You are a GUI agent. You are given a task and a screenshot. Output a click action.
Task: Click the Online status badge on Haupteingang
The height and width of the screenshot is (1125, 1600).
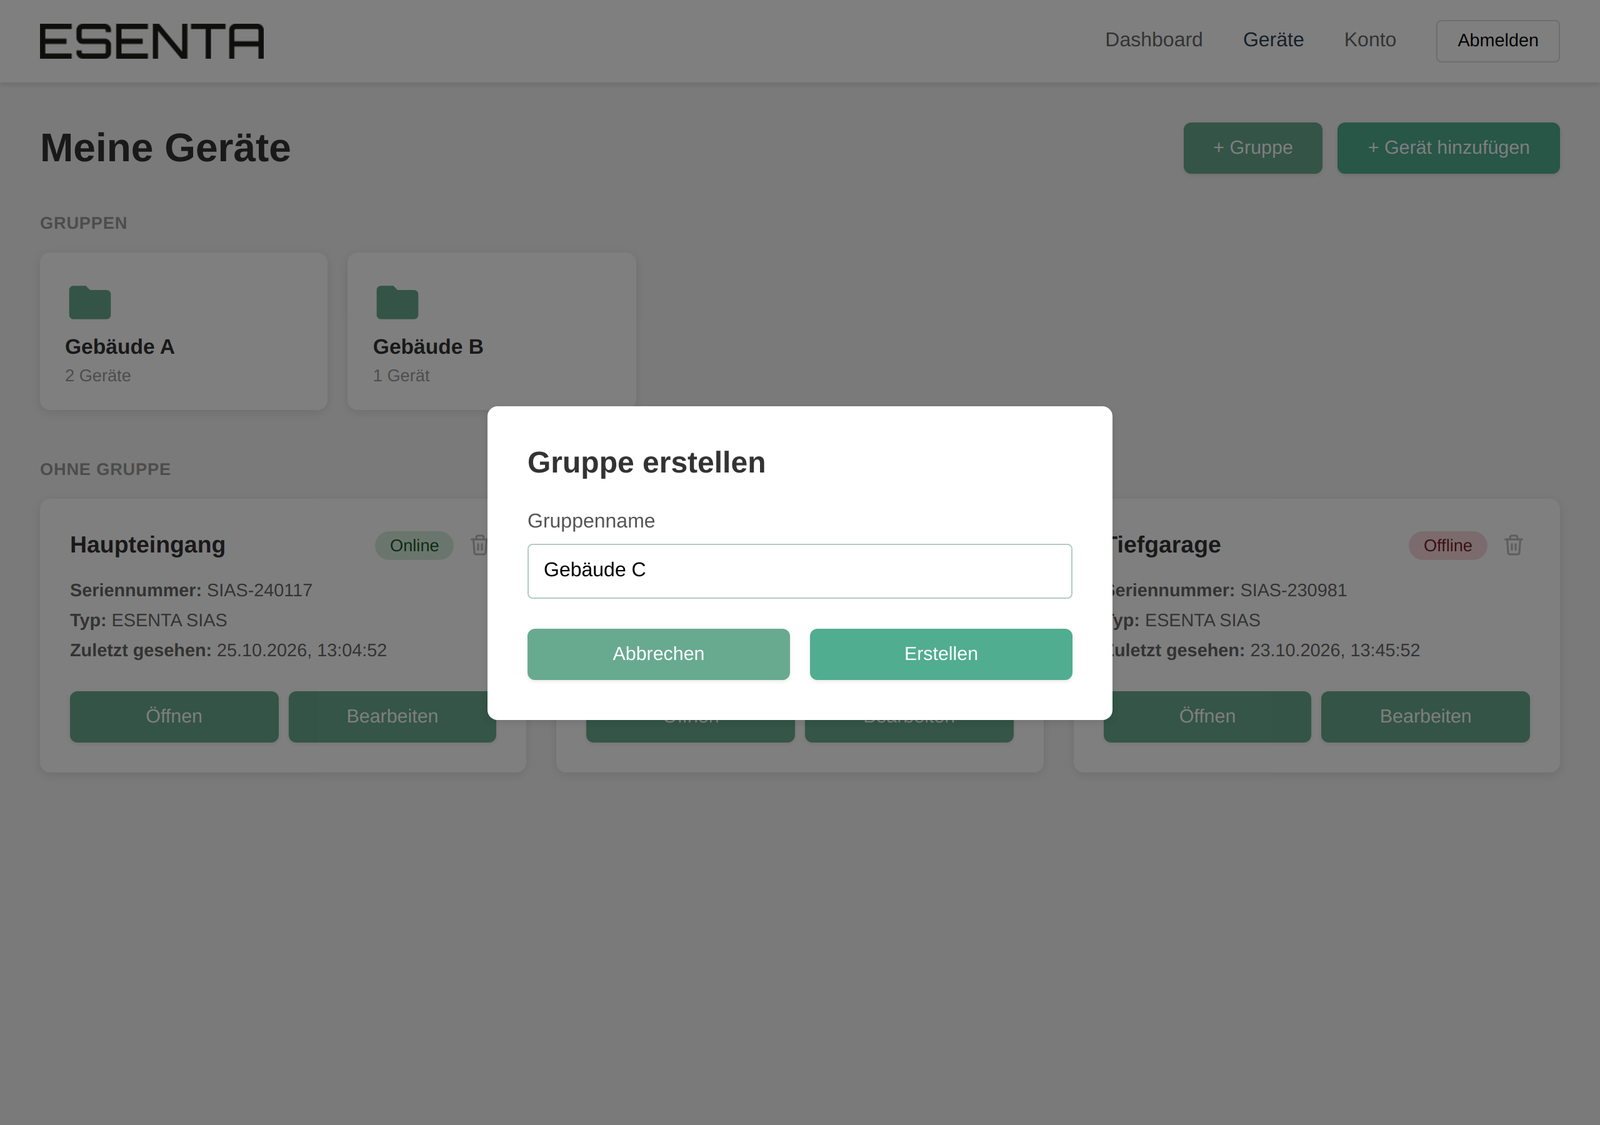pyautogui.click(x=414, y=545)
